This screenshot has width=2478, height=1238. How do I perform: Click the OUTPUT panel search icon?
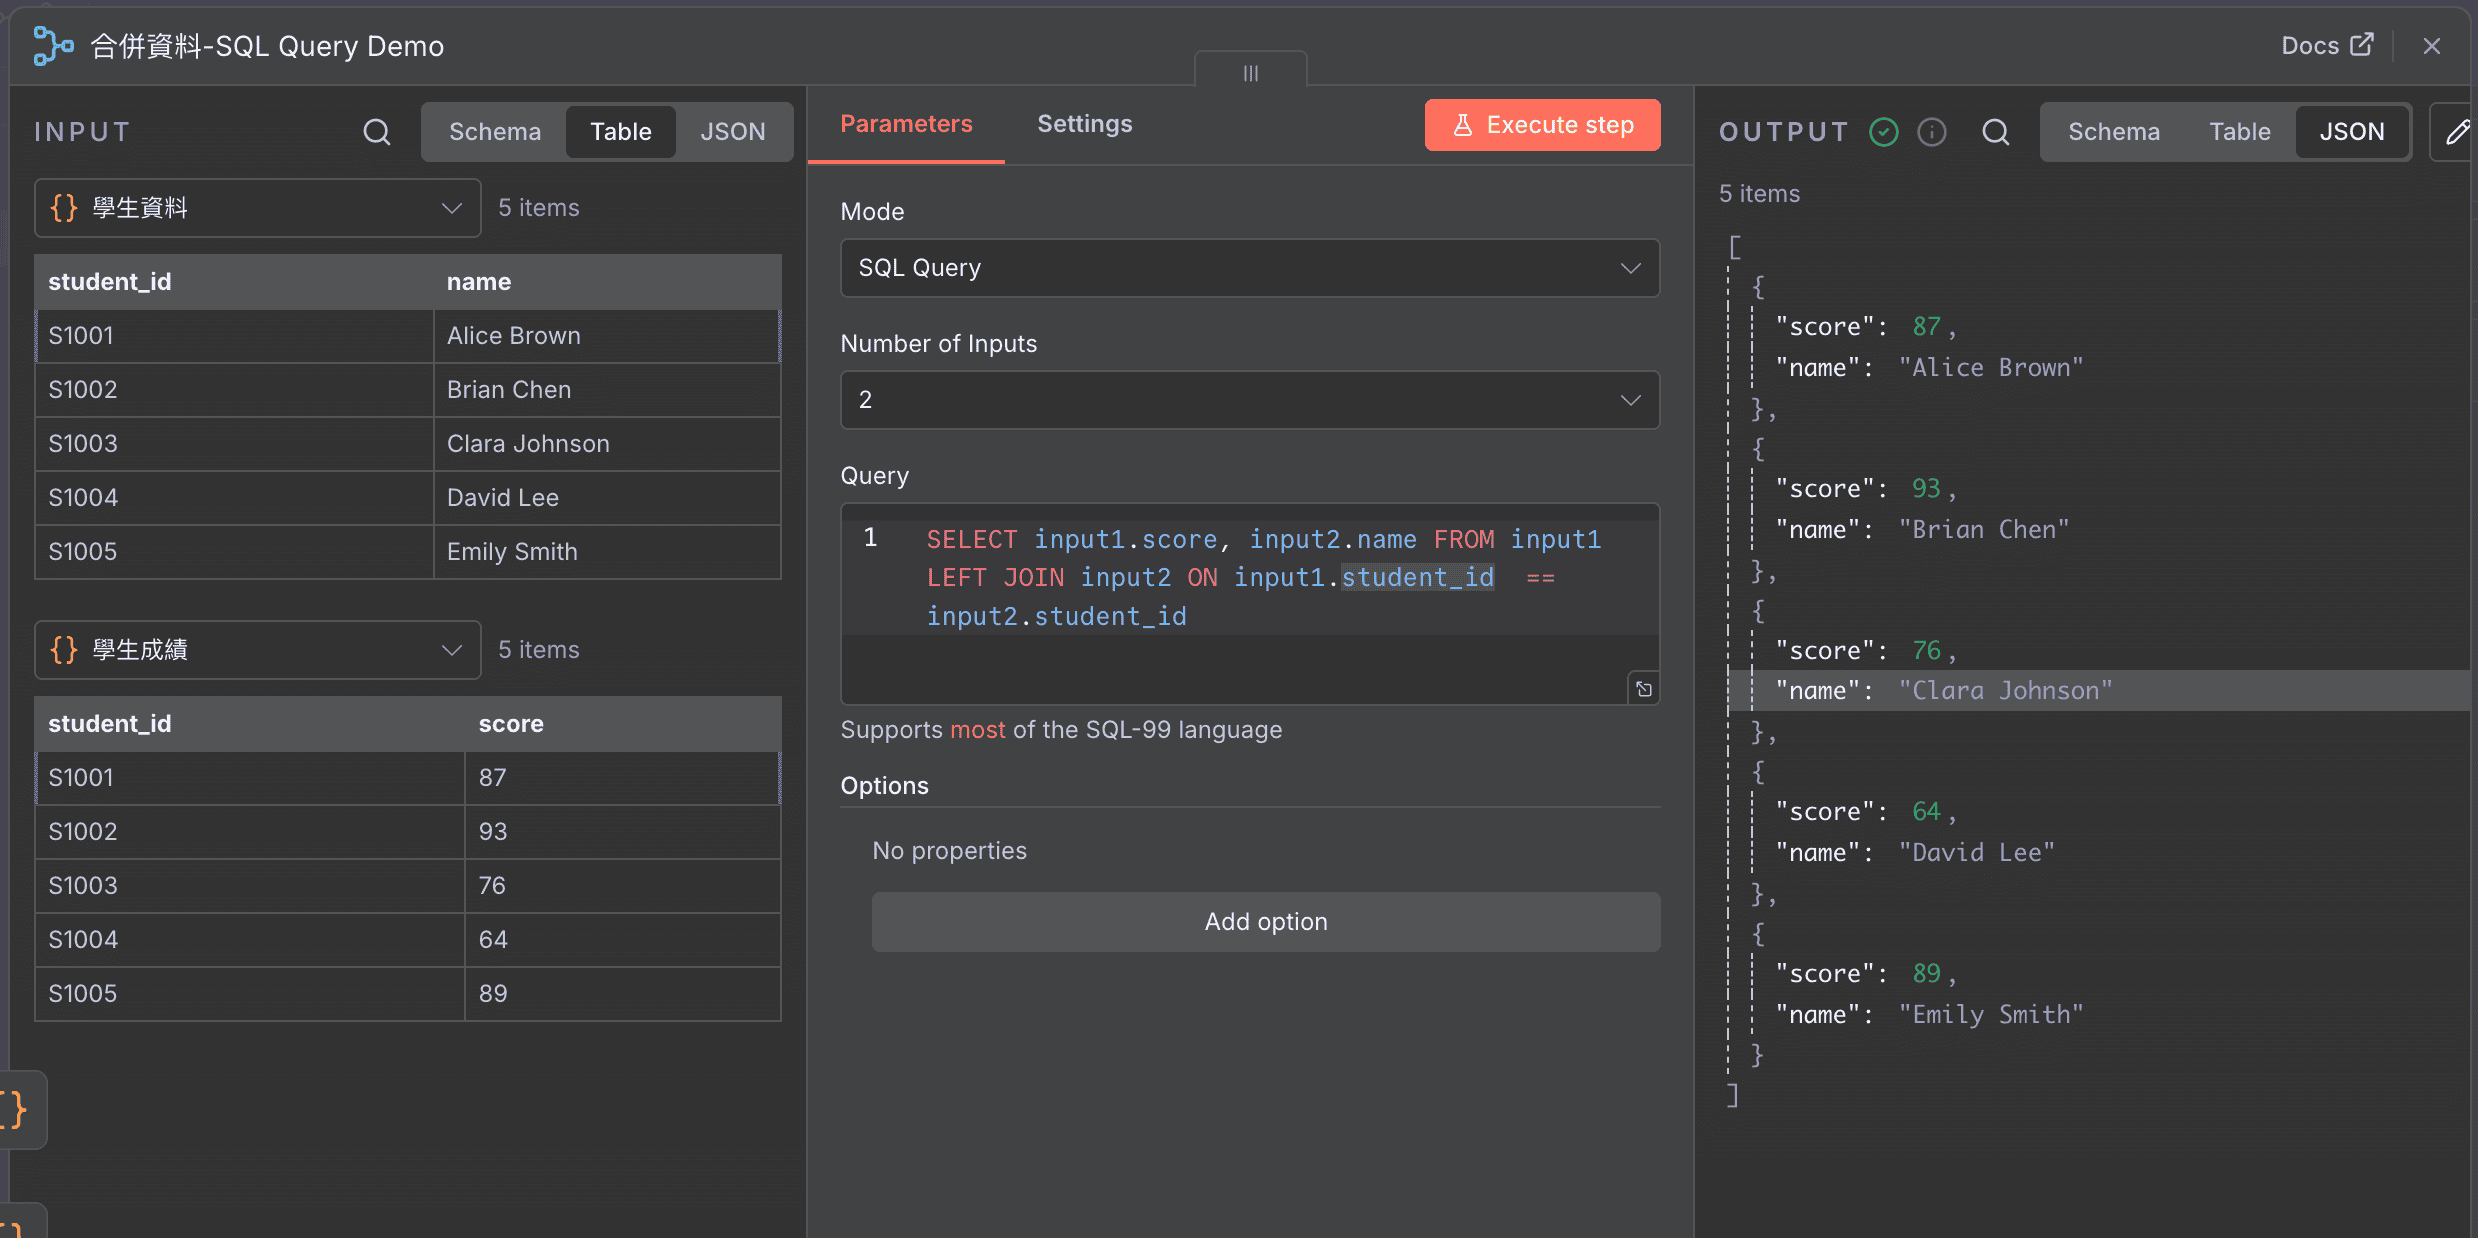pos(1996,131)
